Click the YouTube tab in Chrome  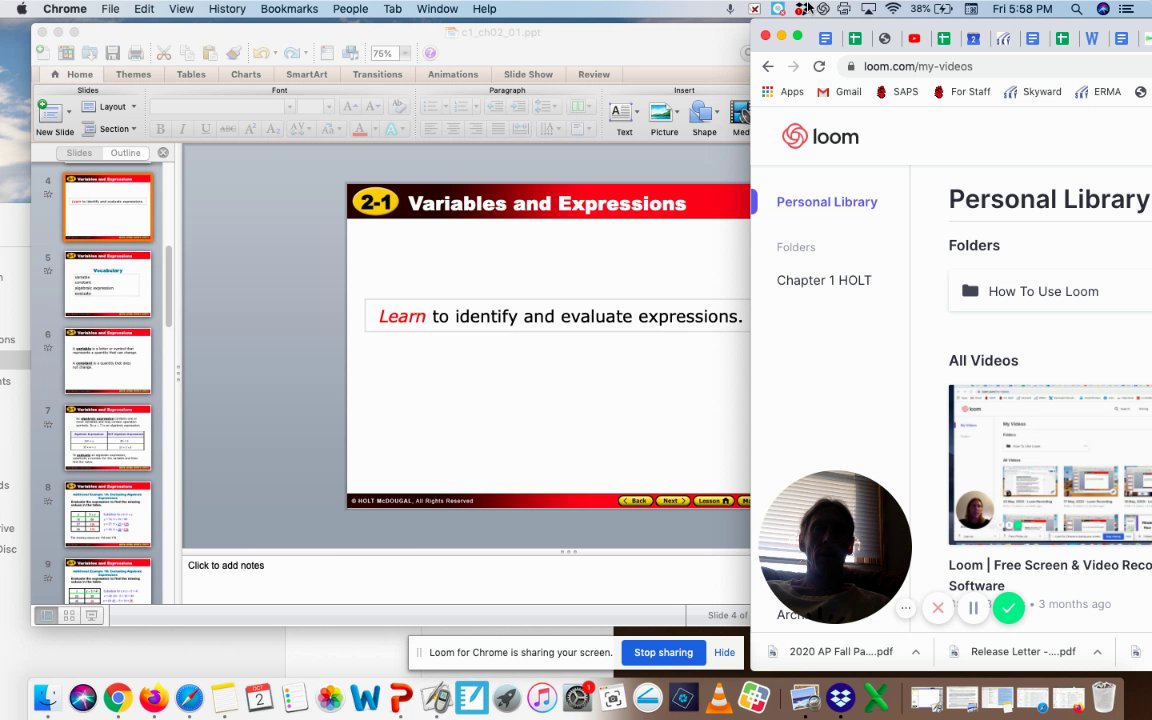tap(915, 38)
